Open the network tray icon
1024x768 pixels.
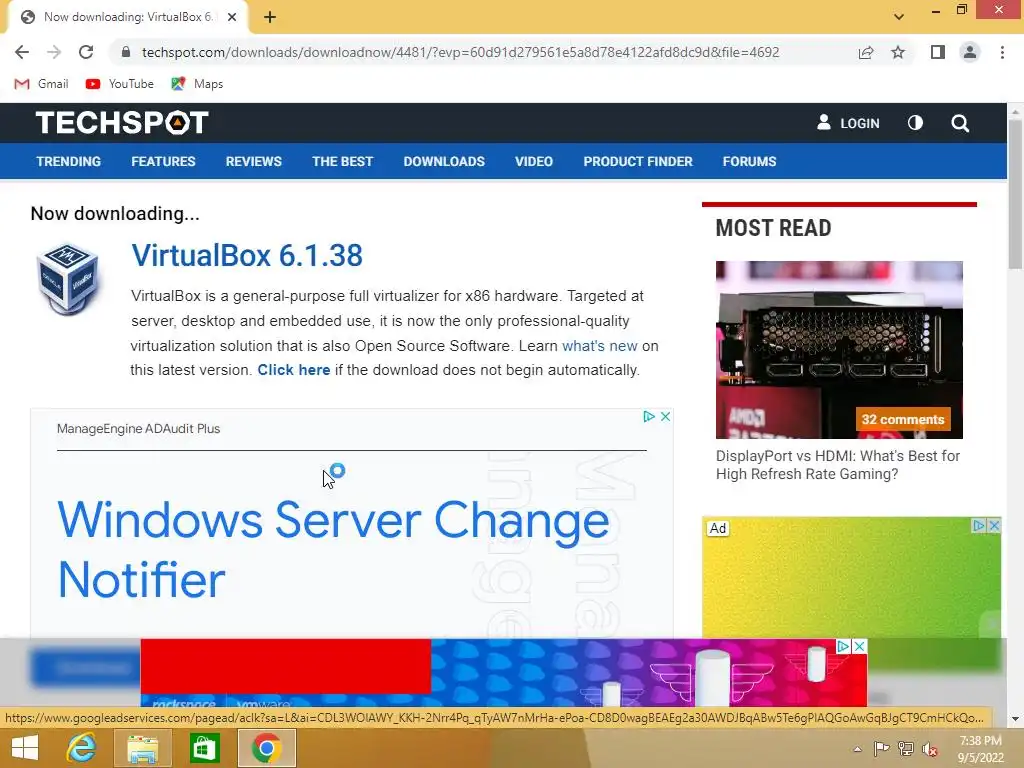(905, 749)
